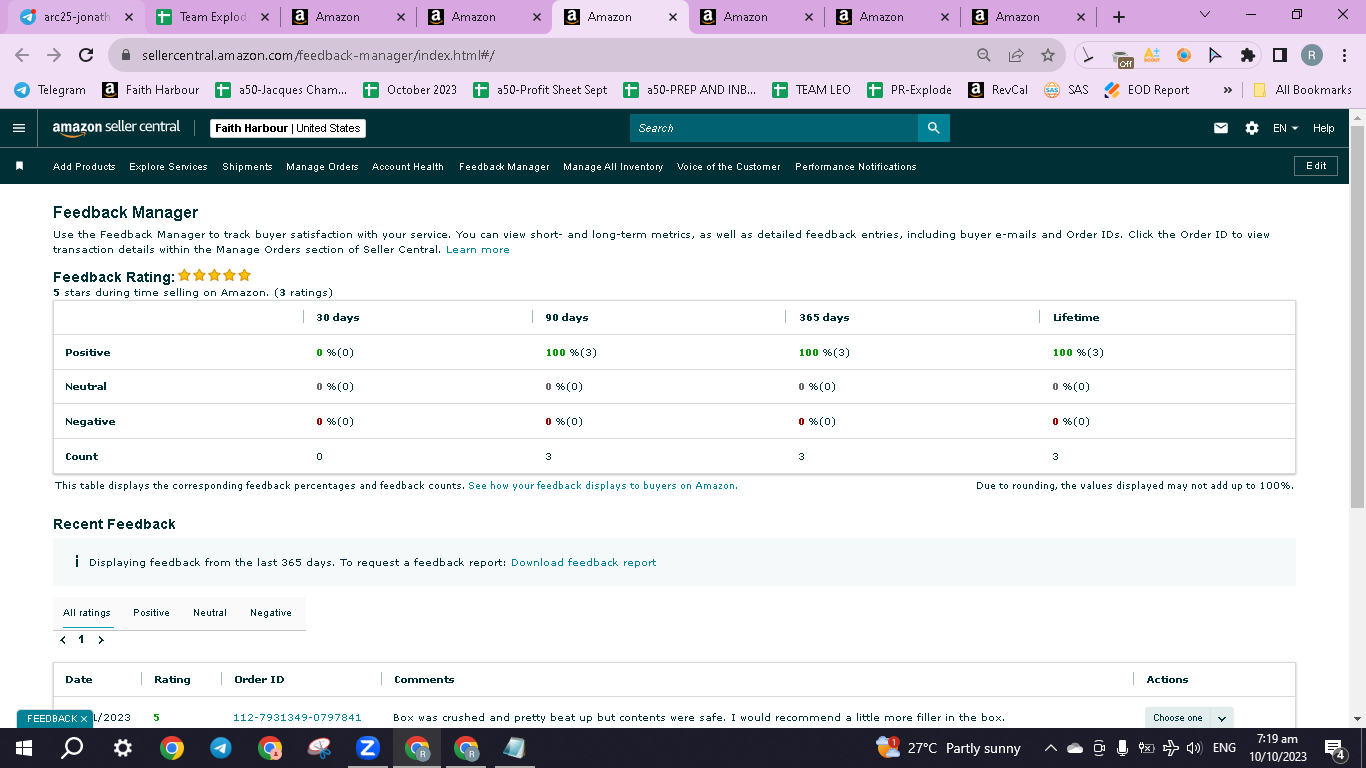
Task: Click the Learn more link
Action: [478, 249]
